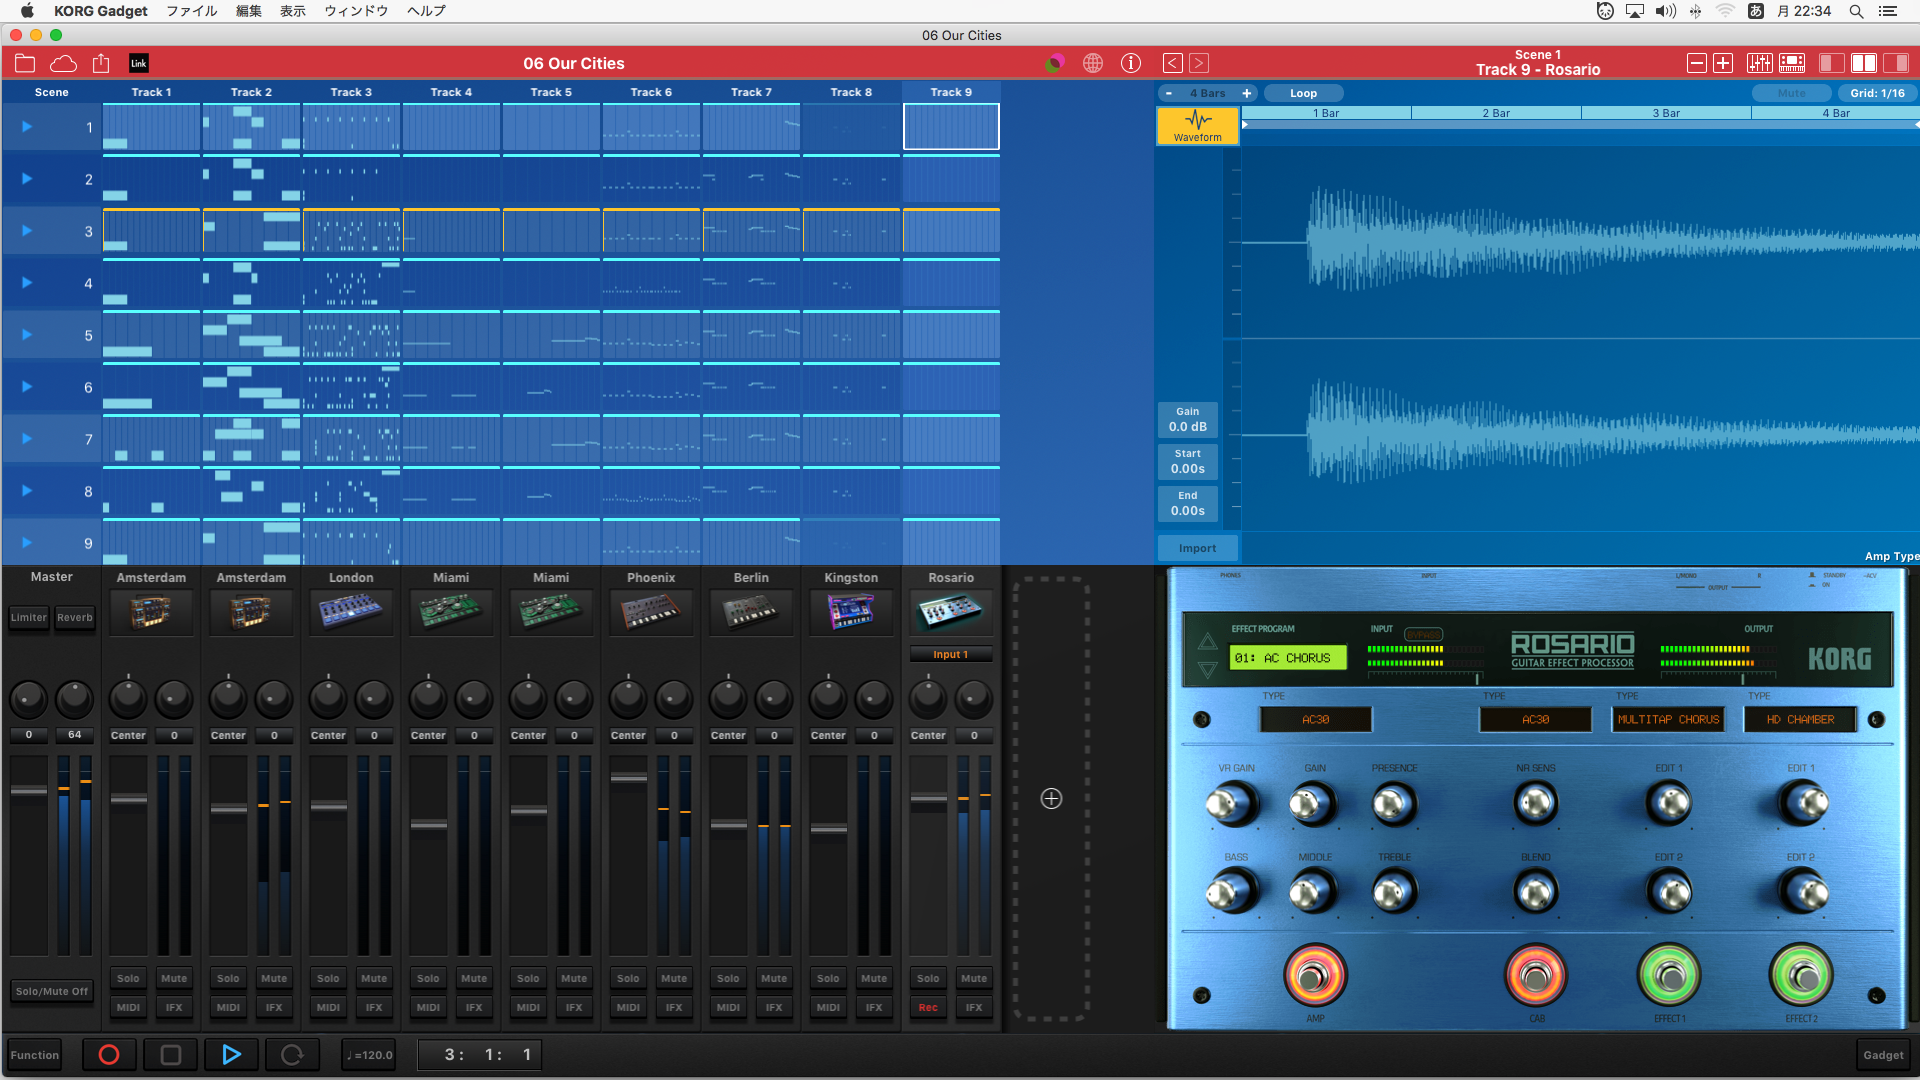Screen dimensions: 1920x1080
Task: Open the Kingston gadget icon
Action: click(851, 612)
